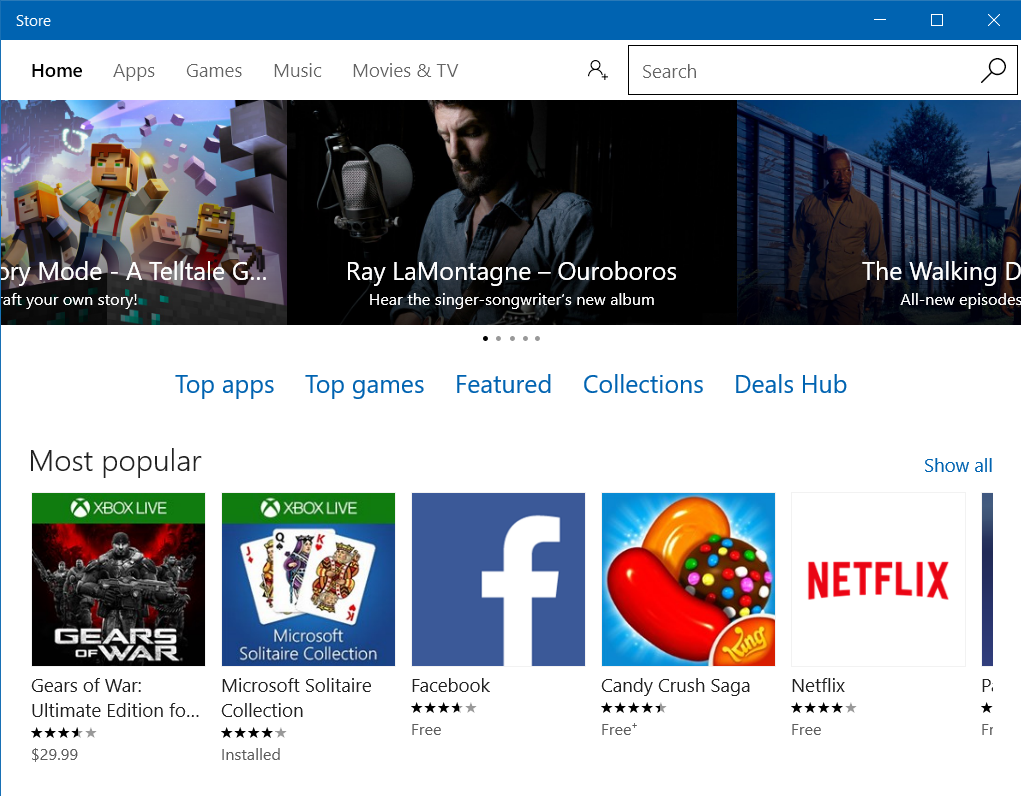Screen dimensions: 1021x796
Task: Open the Gears of War app tile
Action: tap(119, 579)
